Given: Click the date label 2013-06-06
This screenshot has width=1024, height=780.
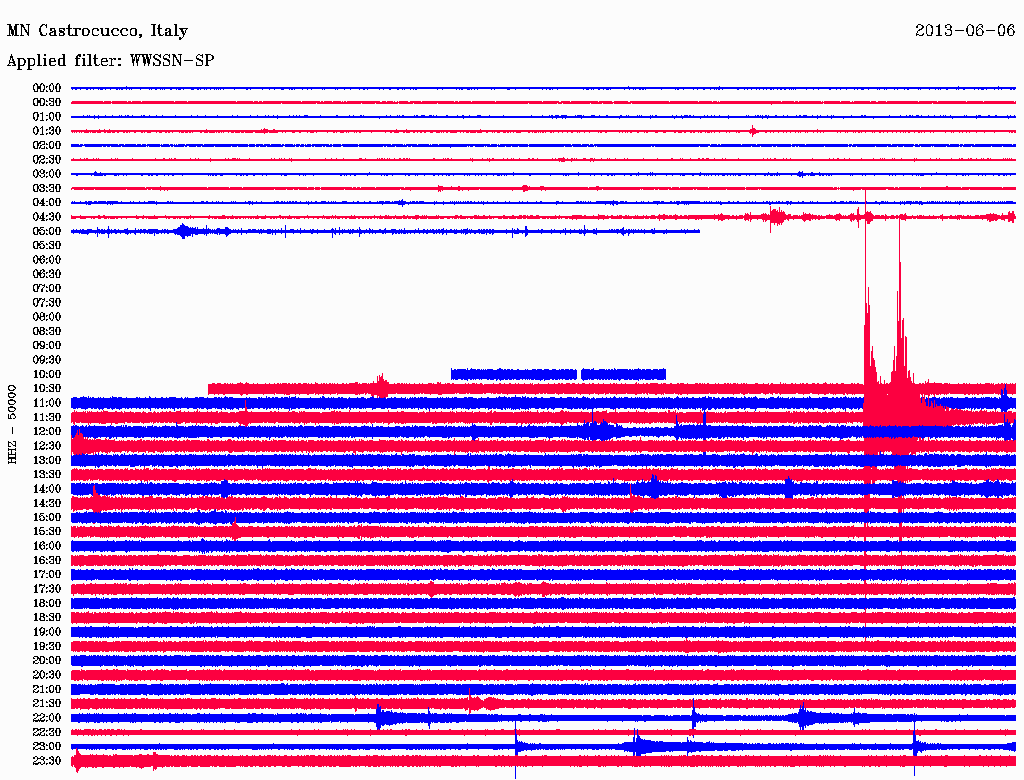Looking at the screenshot, I should [x=965, y=30].
